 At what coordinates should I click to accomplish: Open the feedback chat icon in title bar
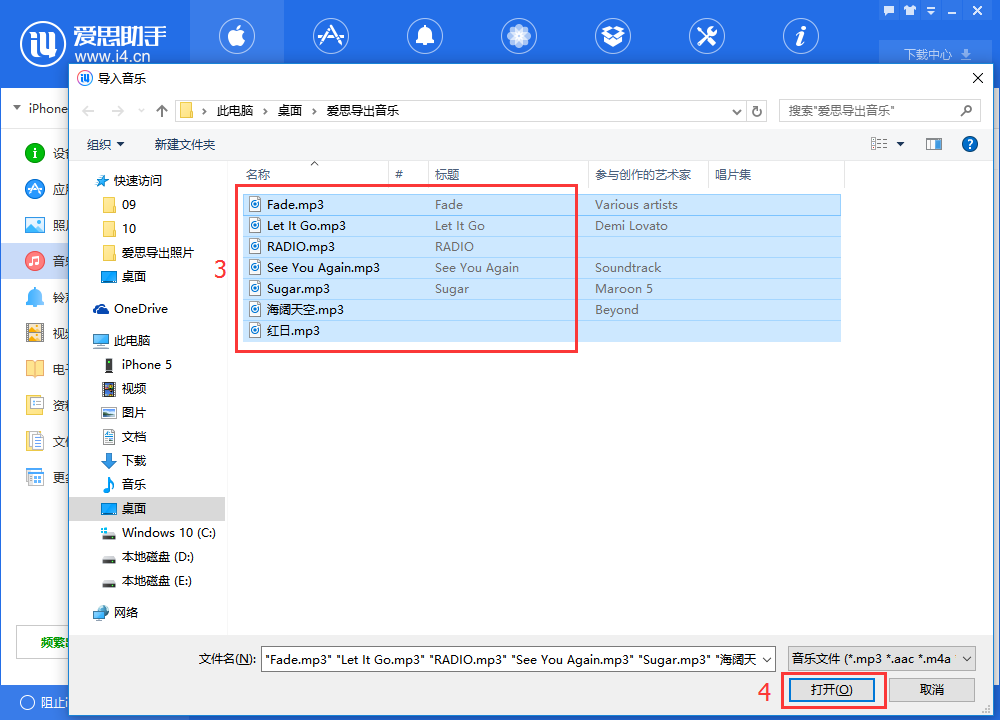click(x=888, y=9)
